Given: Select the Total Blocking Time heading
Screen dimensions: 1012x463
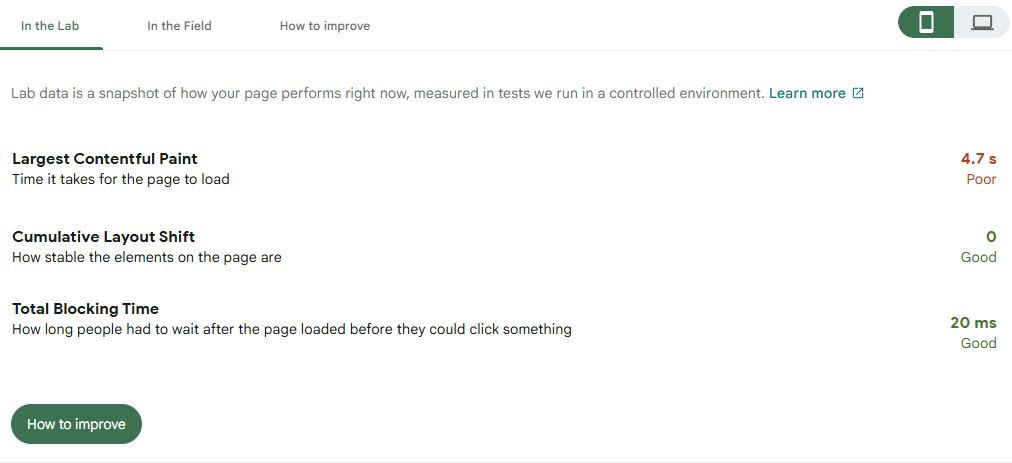Looking at the screenshot, I should pos(85,309).
